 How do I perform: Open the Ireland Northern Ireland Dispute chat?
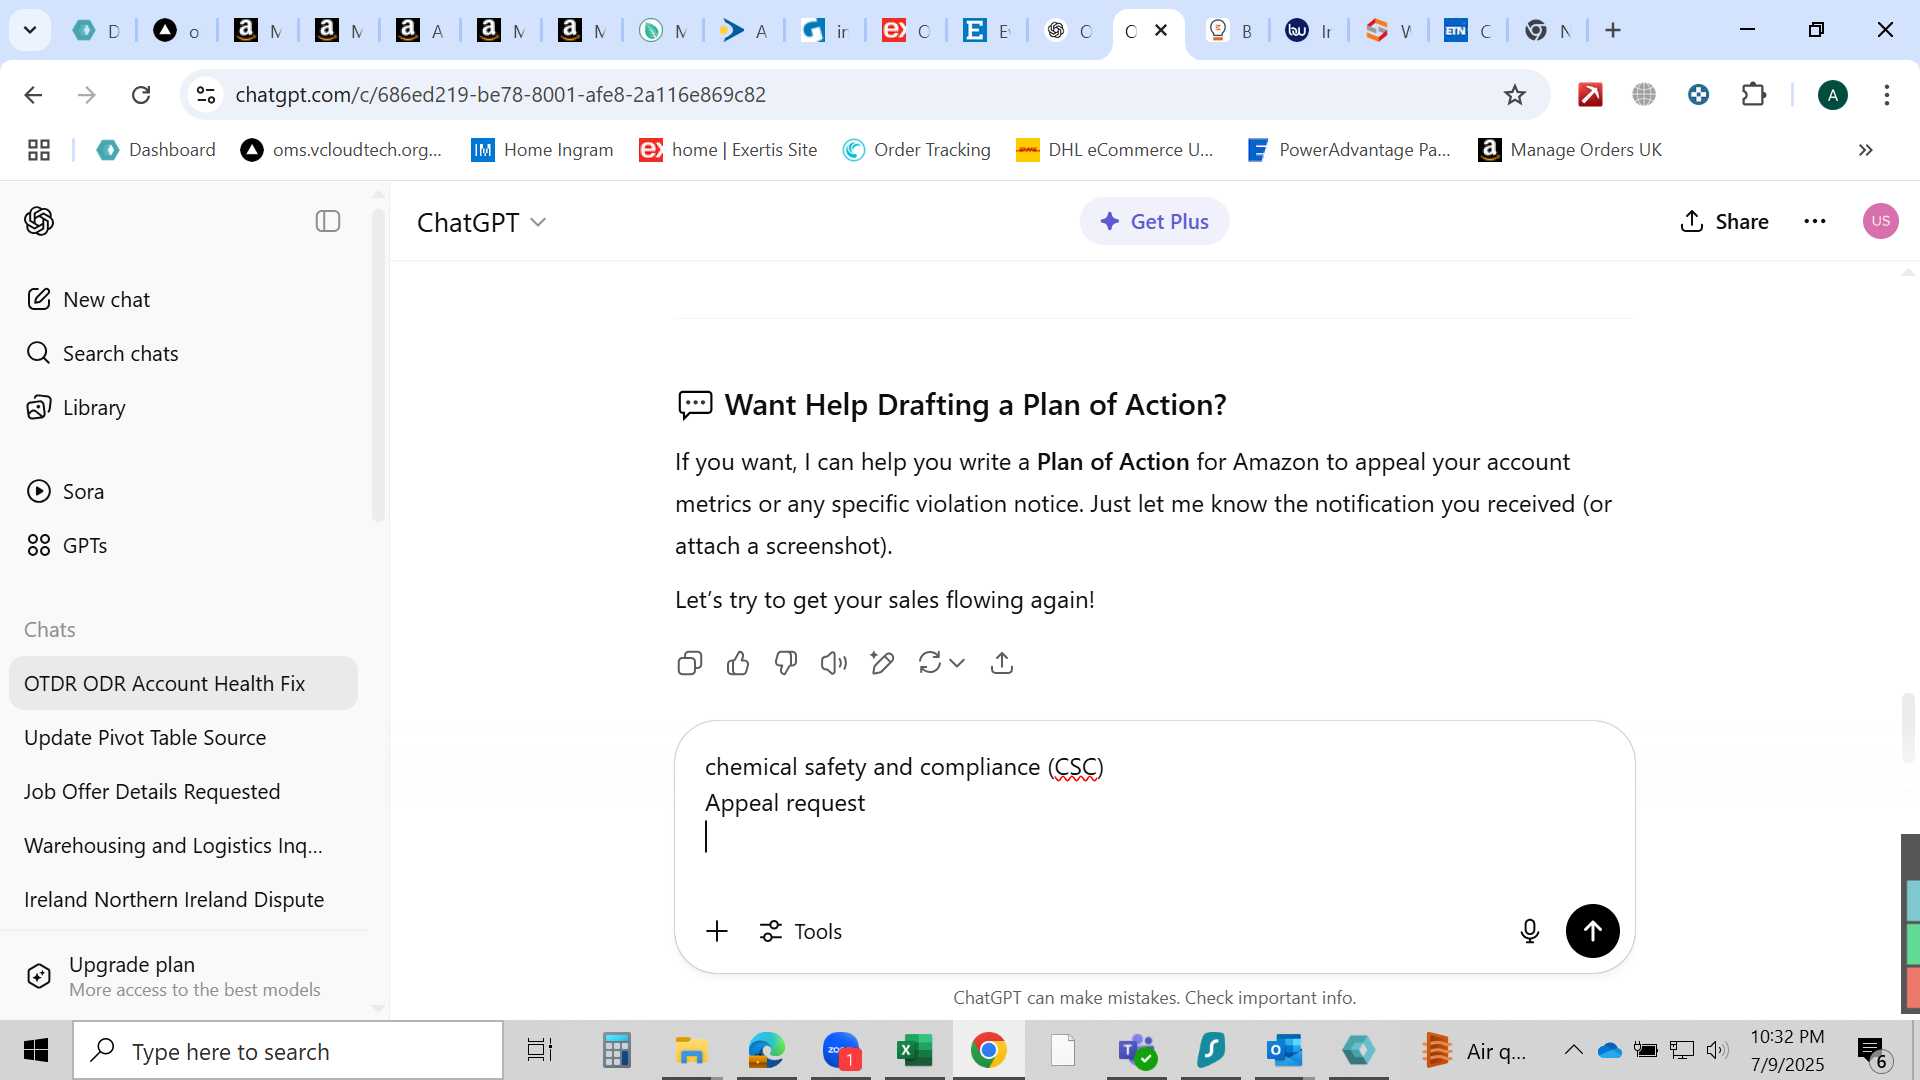183,899
